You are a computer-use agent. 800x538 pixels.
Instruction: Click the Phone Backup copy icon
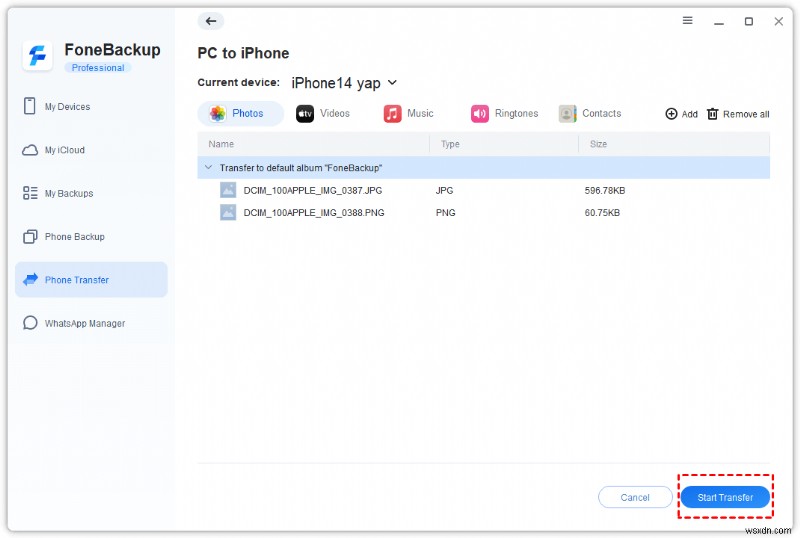pos(30,237)
